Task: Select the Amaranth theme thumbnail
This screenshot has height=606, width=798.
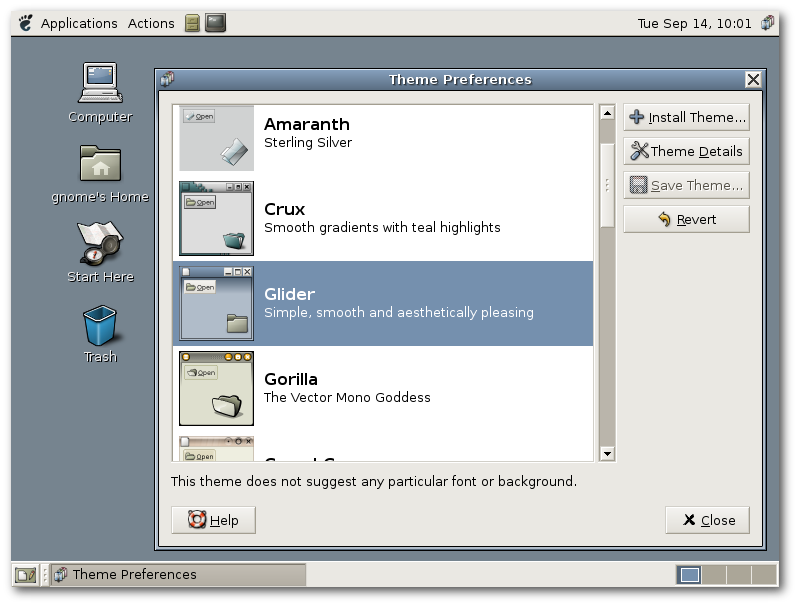Action: (x=216, y=138)
